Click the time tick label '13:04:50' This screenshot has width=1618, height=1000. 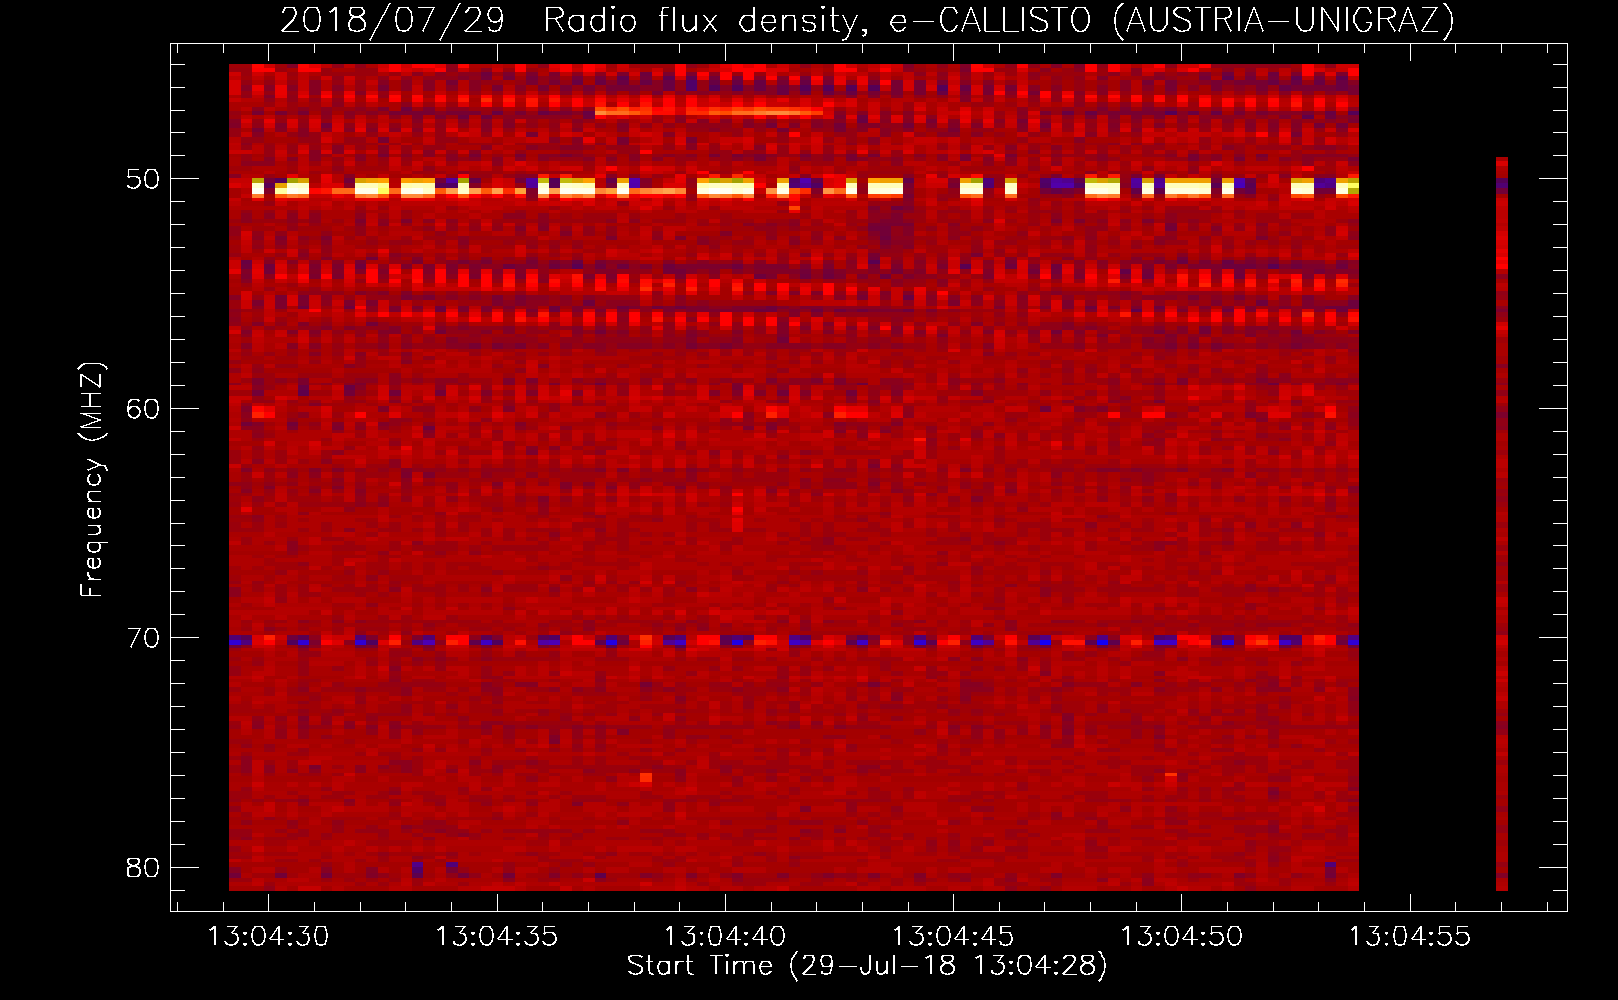[x=1181, y=937]
